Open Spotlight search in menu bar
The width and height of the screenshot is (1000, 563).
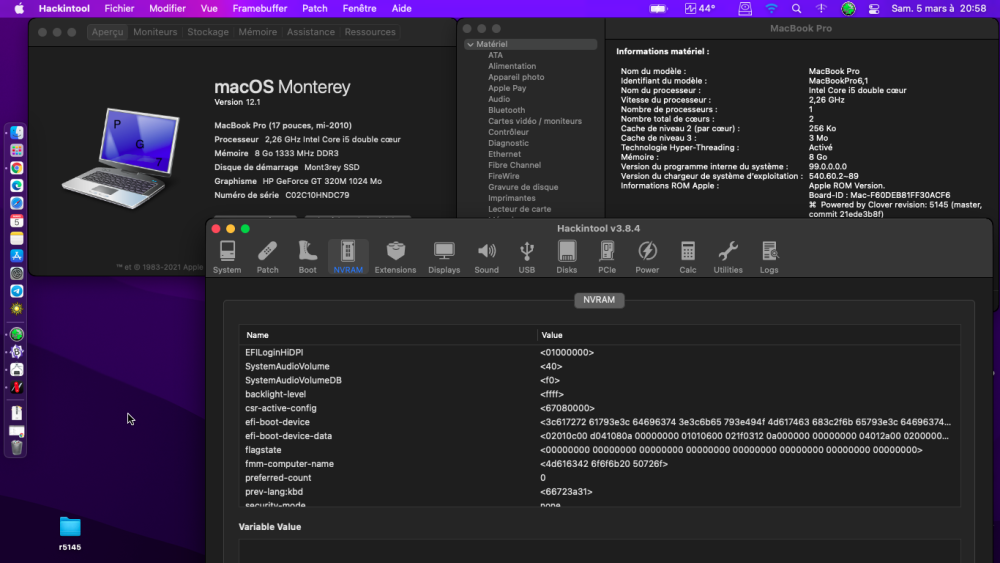point(796,8)
